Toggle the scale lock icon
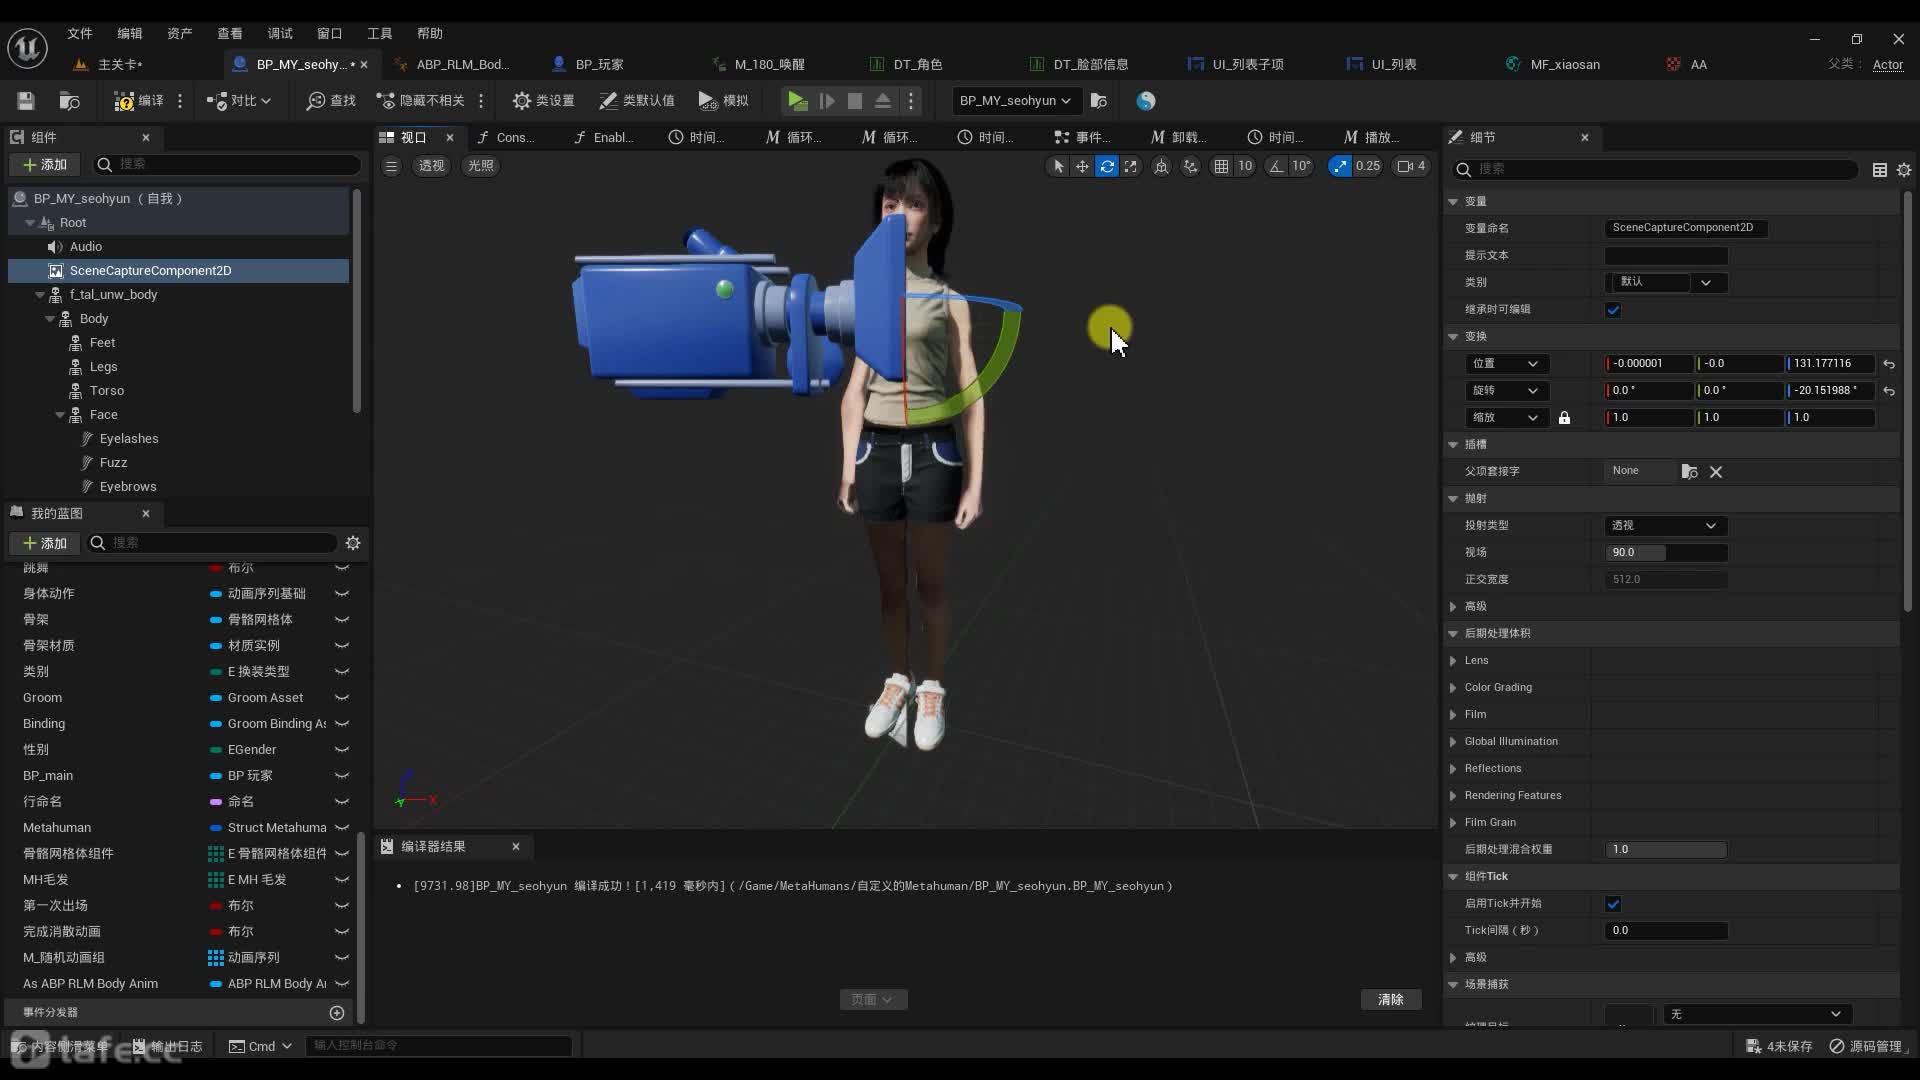This screenshot has height=1080, width=1920. pos(1564,418)
